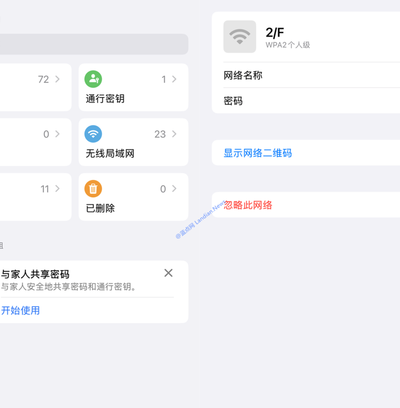The height and width of the screenshot is (408, 400).
Task: Dismiss the family sharing card with X
Action: click(168, 273)
